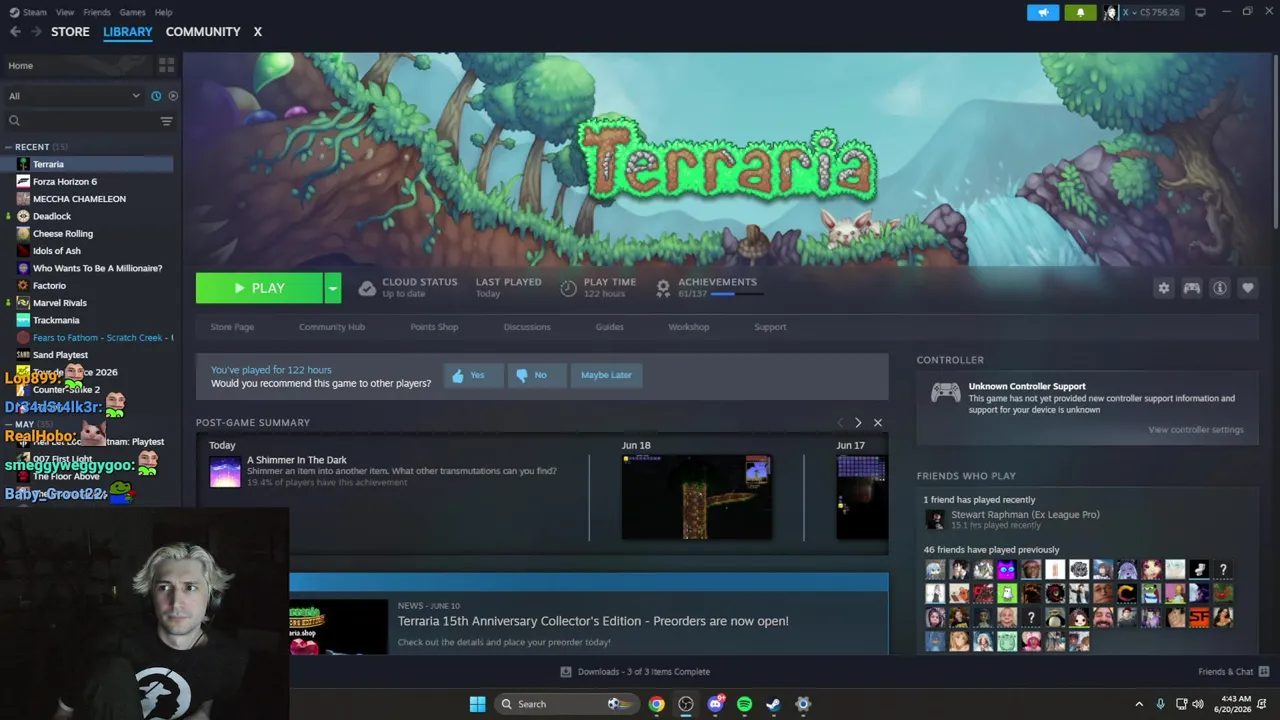Switch to the STORE tab

pos(70,32)
